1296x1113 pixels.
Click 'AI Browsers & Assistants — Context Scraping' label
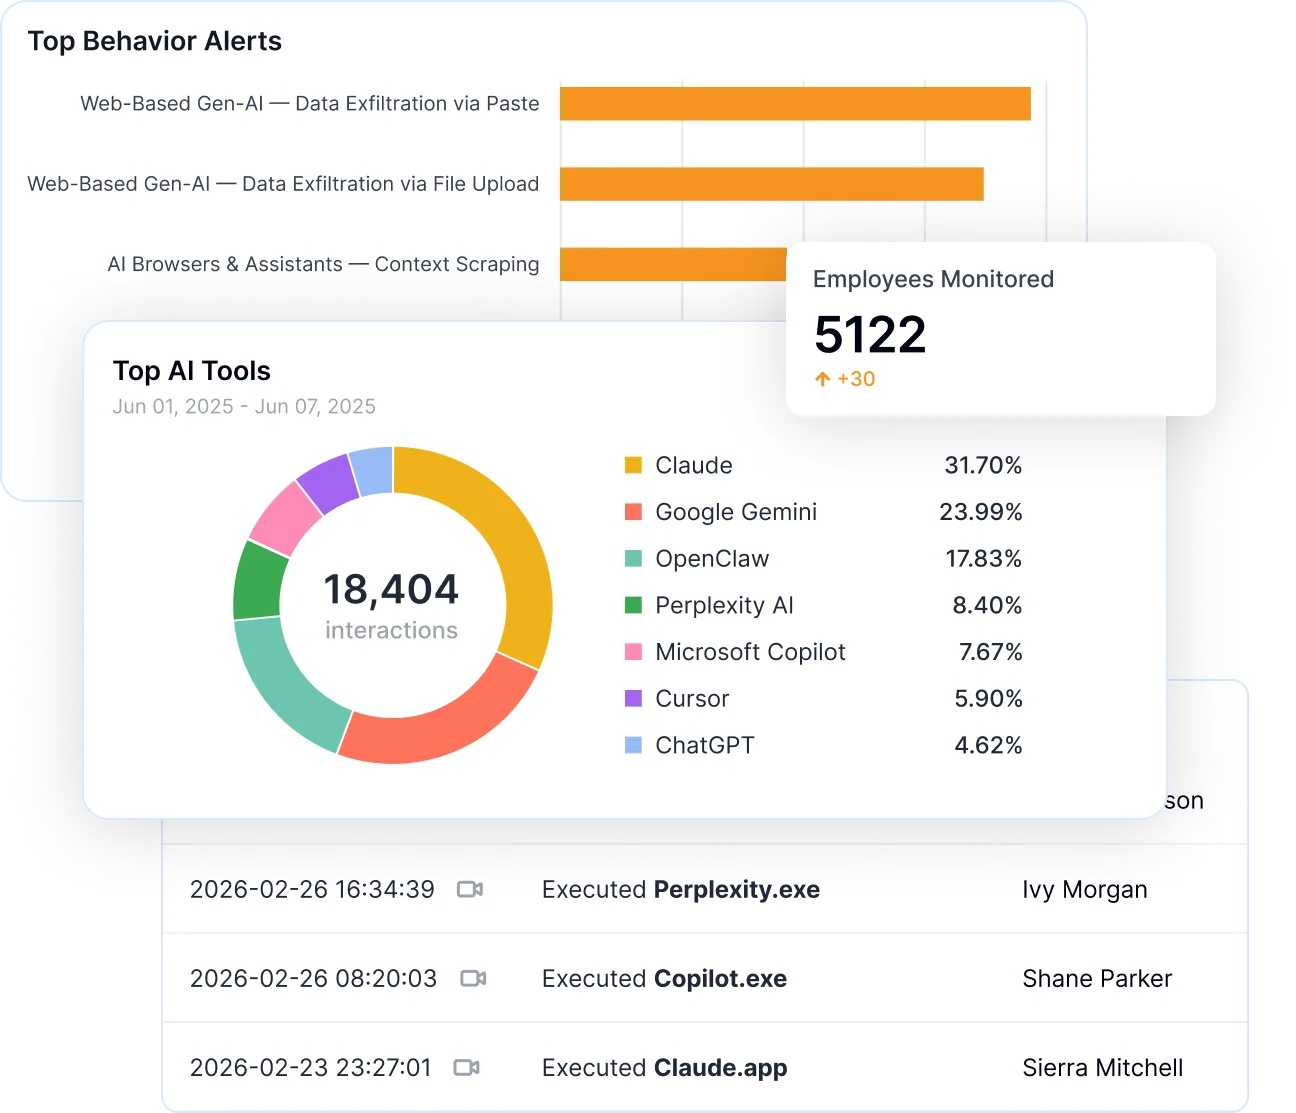323,264
